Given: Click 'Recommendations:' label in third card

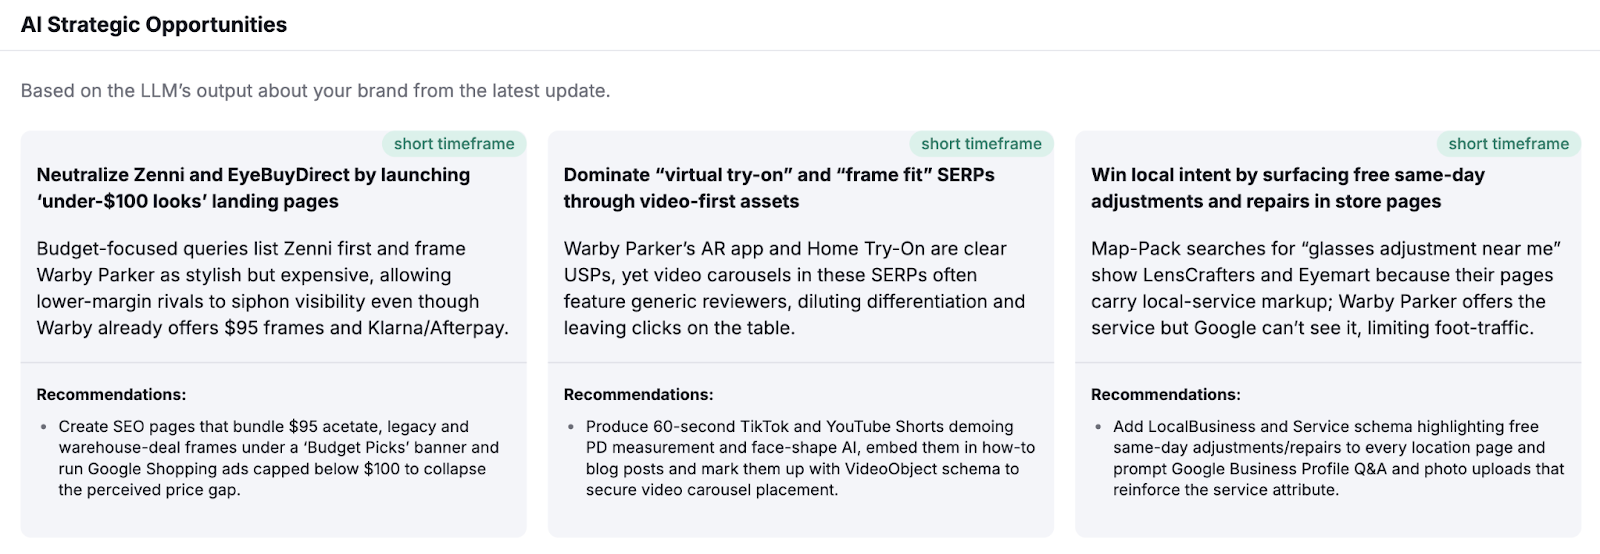Looking at the screenshot, I should tap(1165, 395).
